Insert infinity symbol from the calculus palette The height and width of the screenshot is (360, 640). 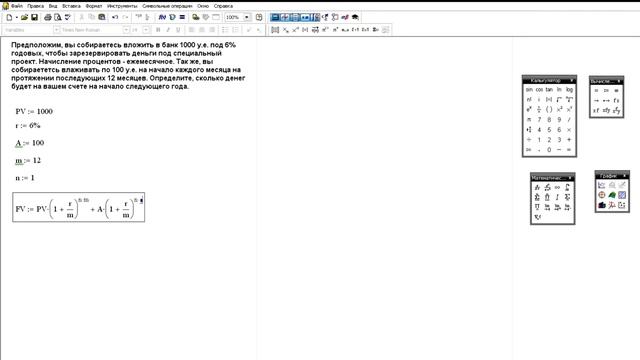tap(558, 187)
